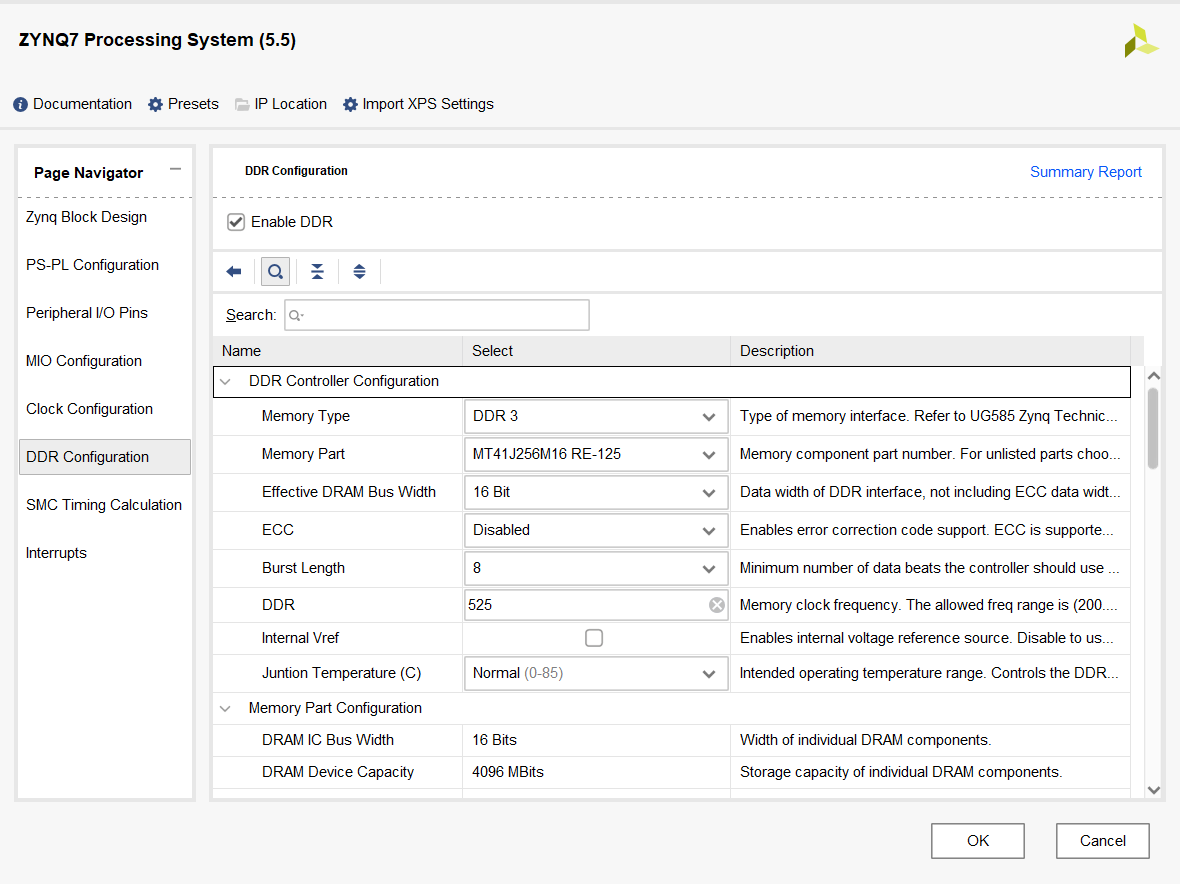
Task: Go to Clock Configuration page
Action: click(90, 409)
